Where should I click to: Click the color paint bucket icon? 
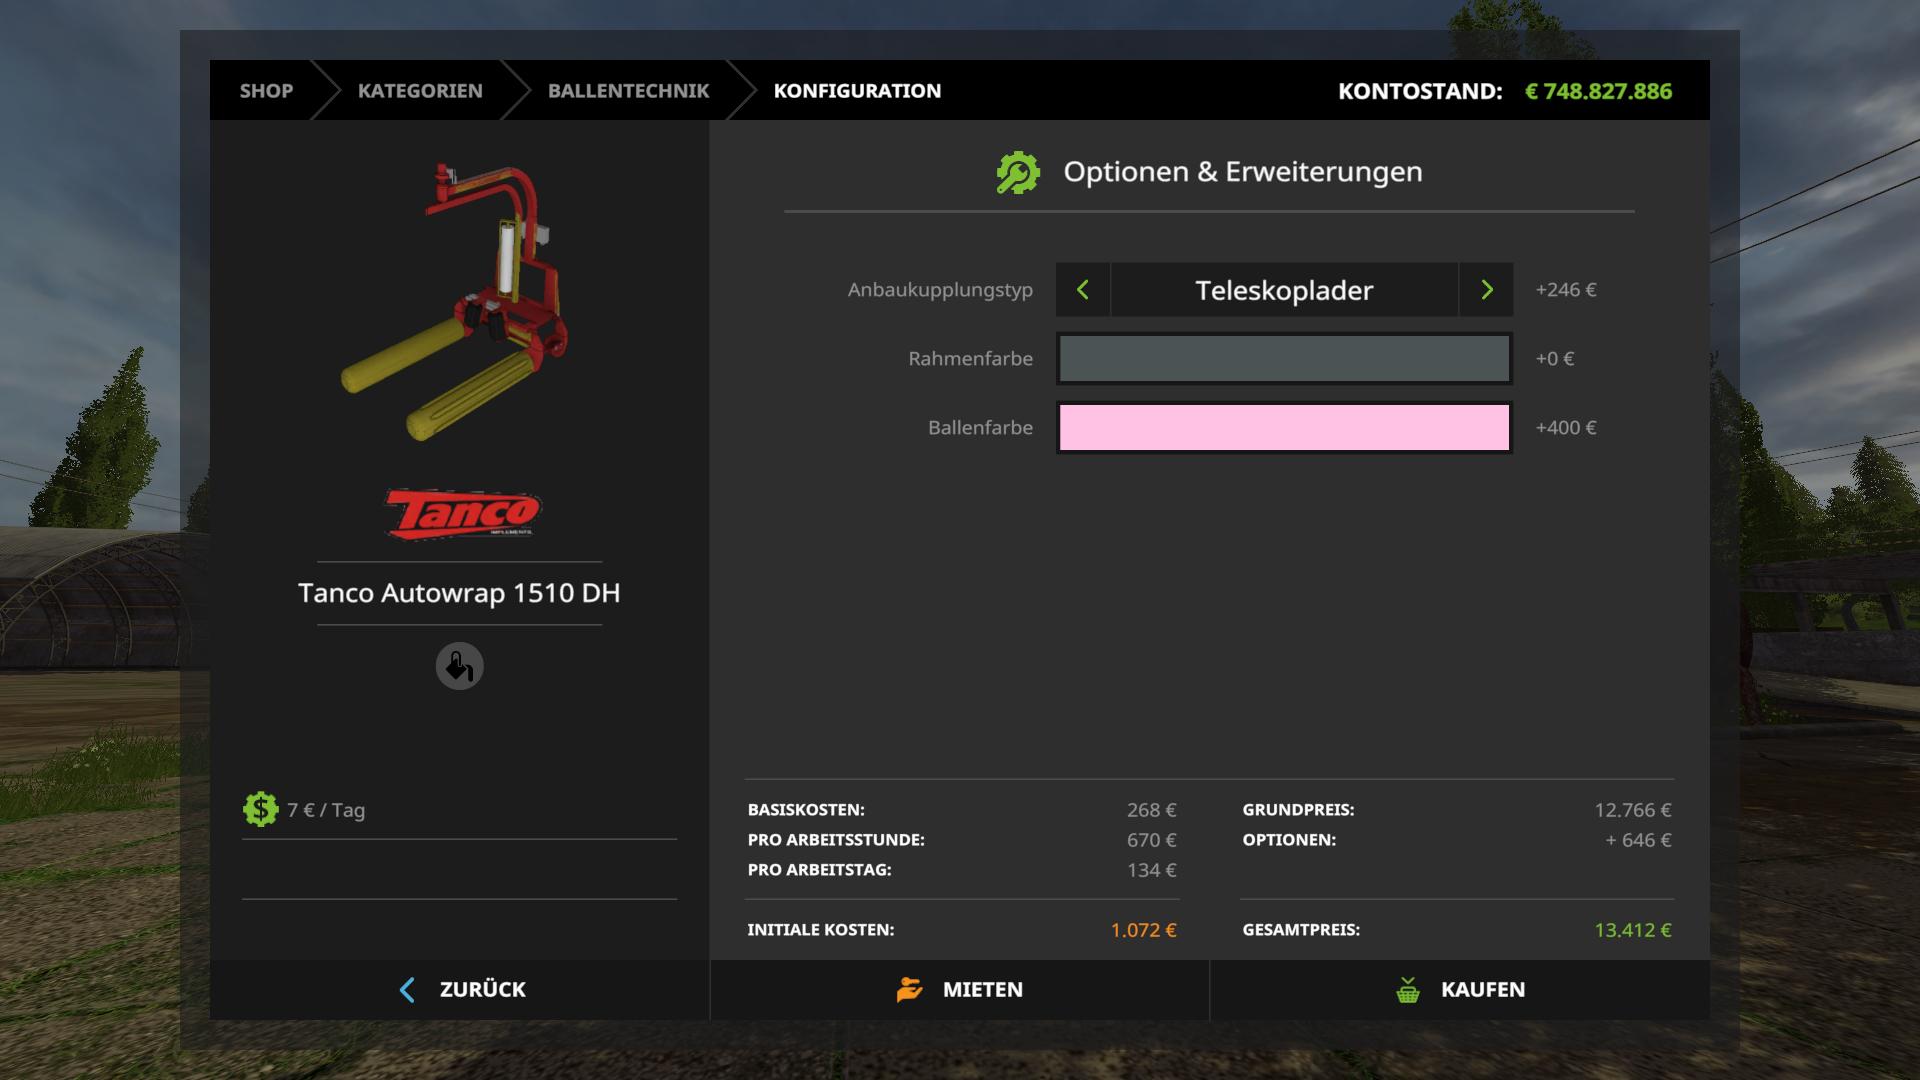tap(459, 666)
